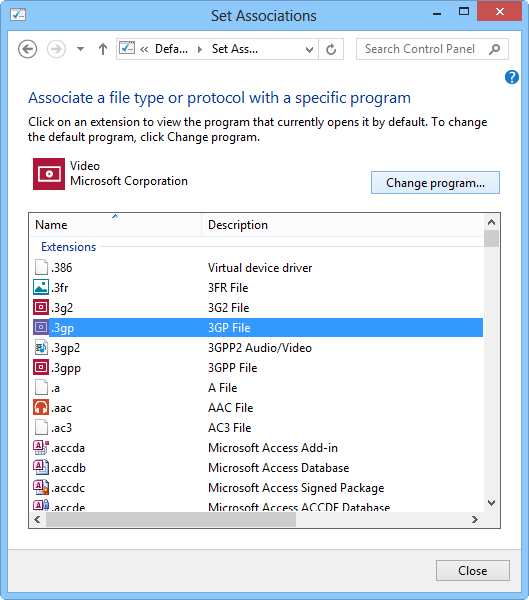Expand the breadcrumb arrow after 'Defa...'

click(199, 49)
